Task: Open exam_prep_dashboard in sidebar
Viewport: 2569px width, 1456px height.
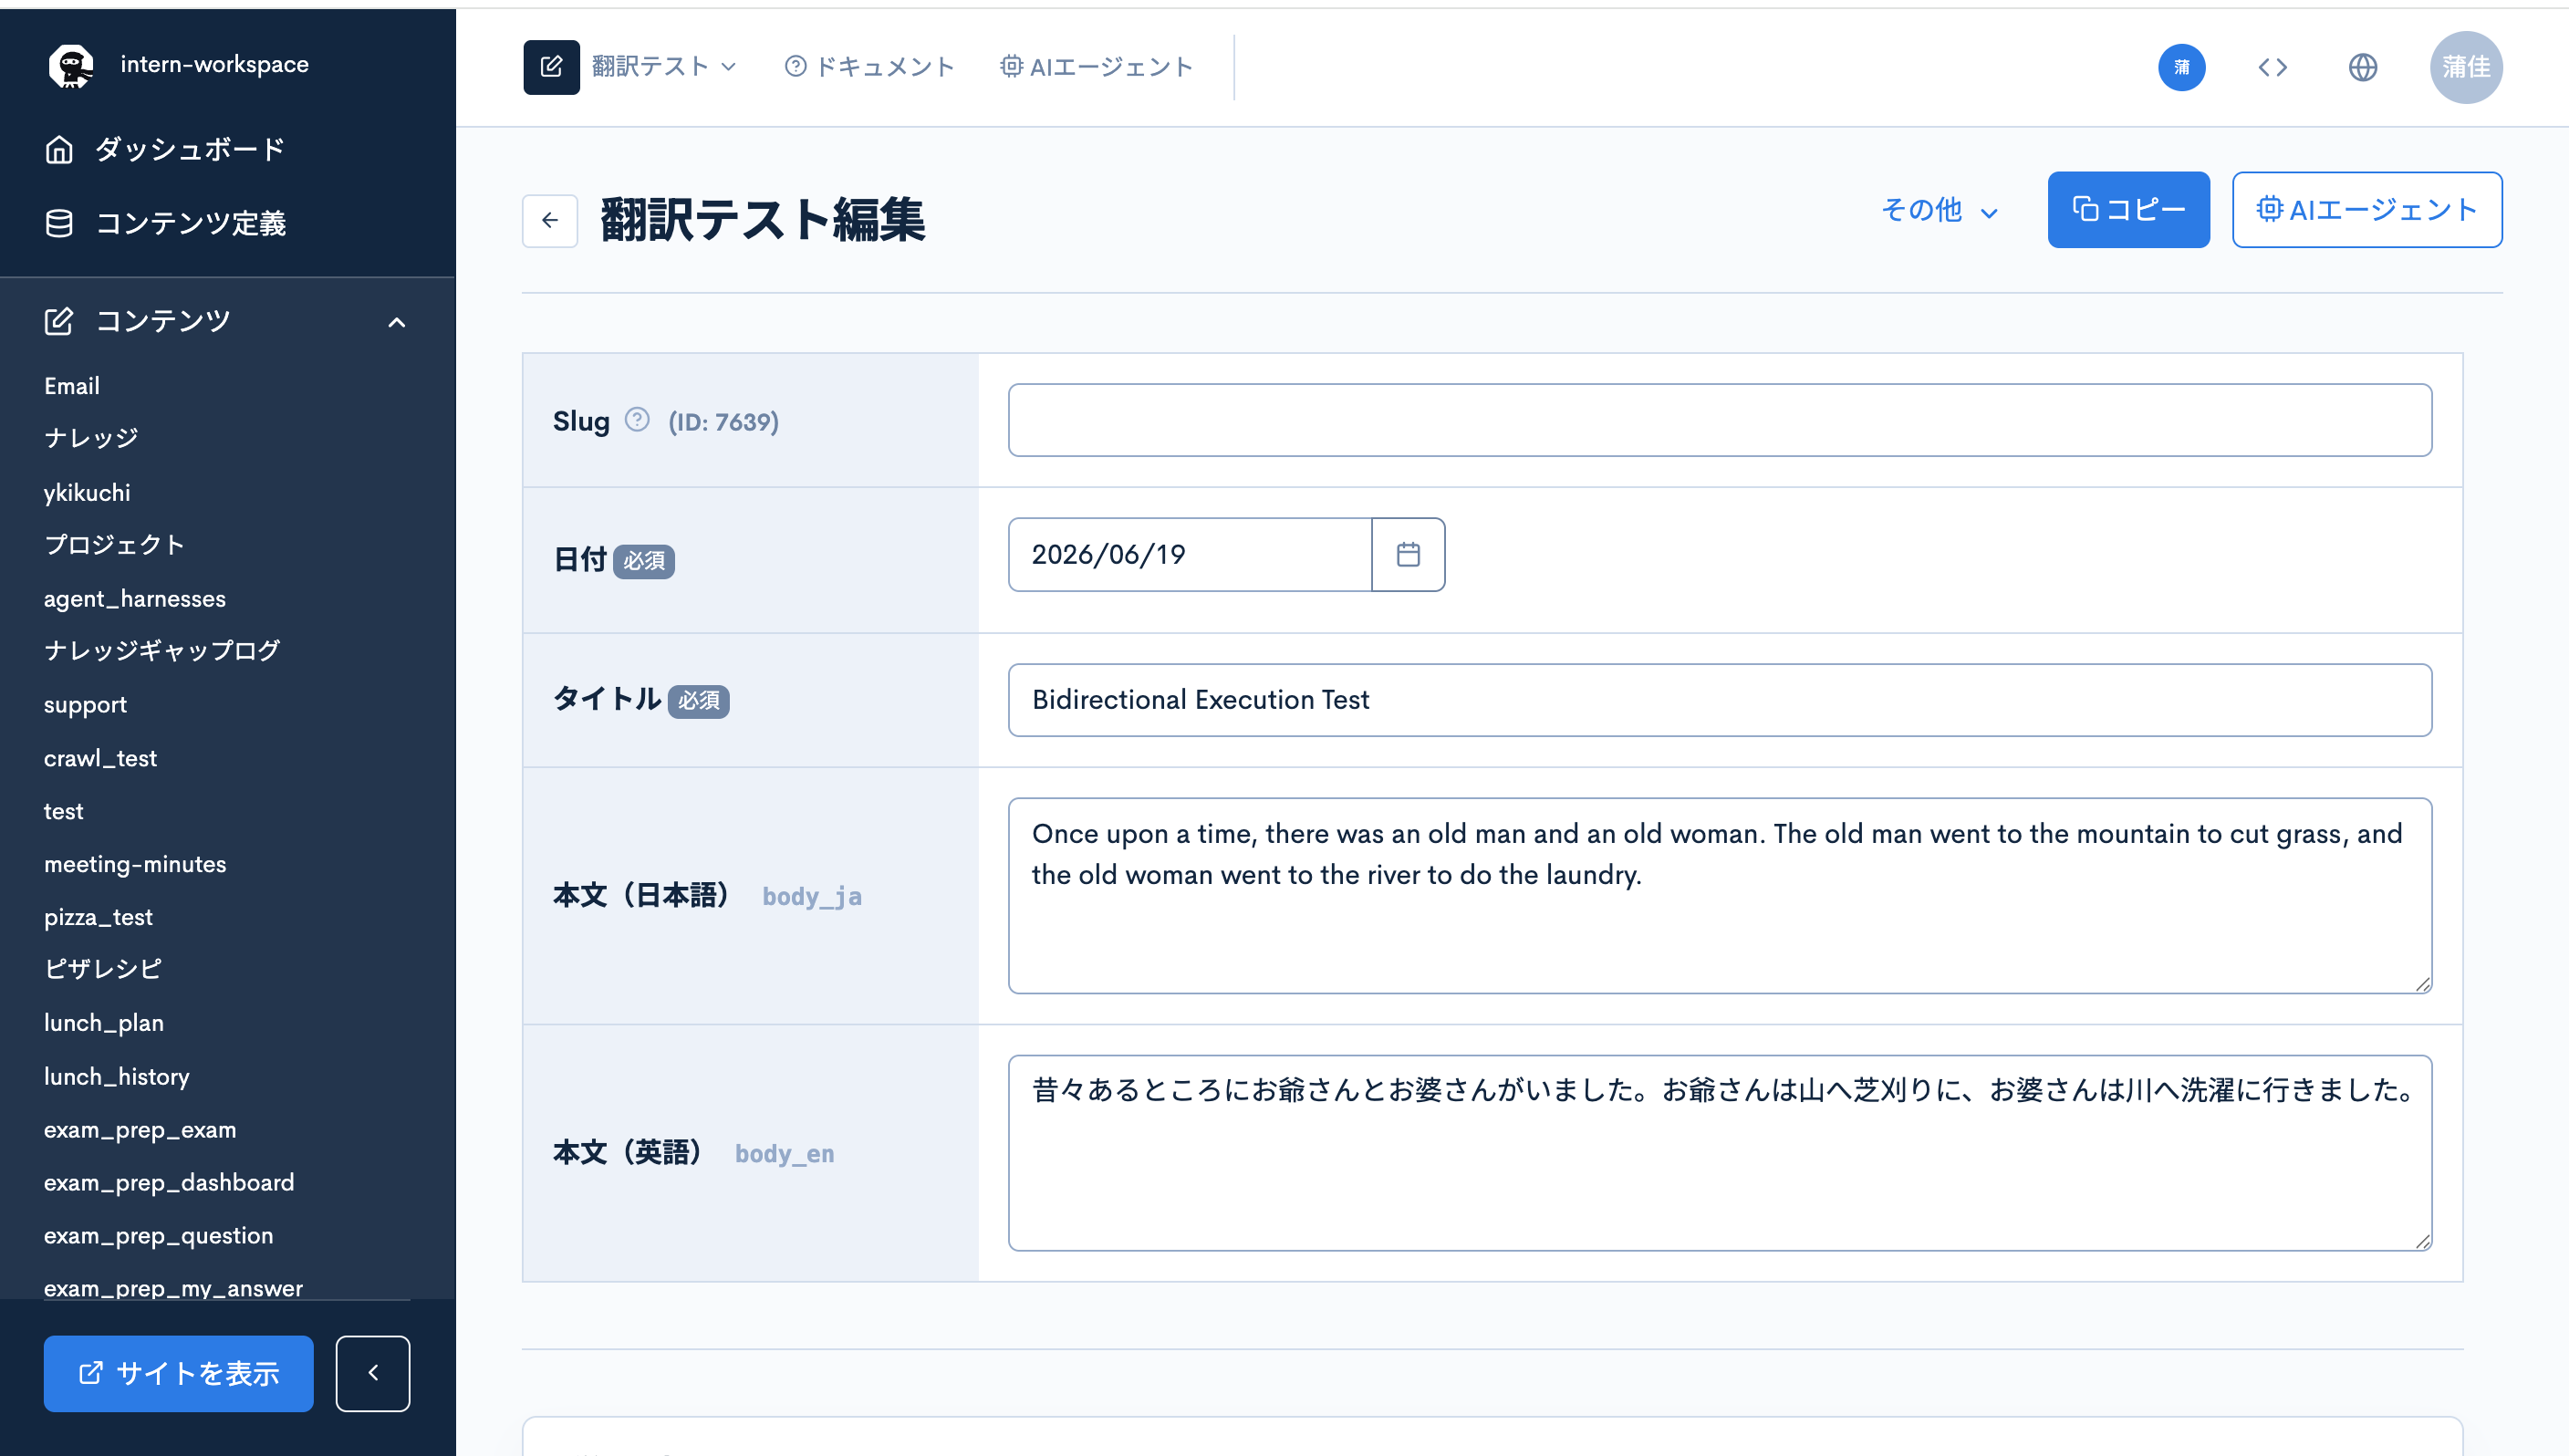Action: coord(169,1182)
